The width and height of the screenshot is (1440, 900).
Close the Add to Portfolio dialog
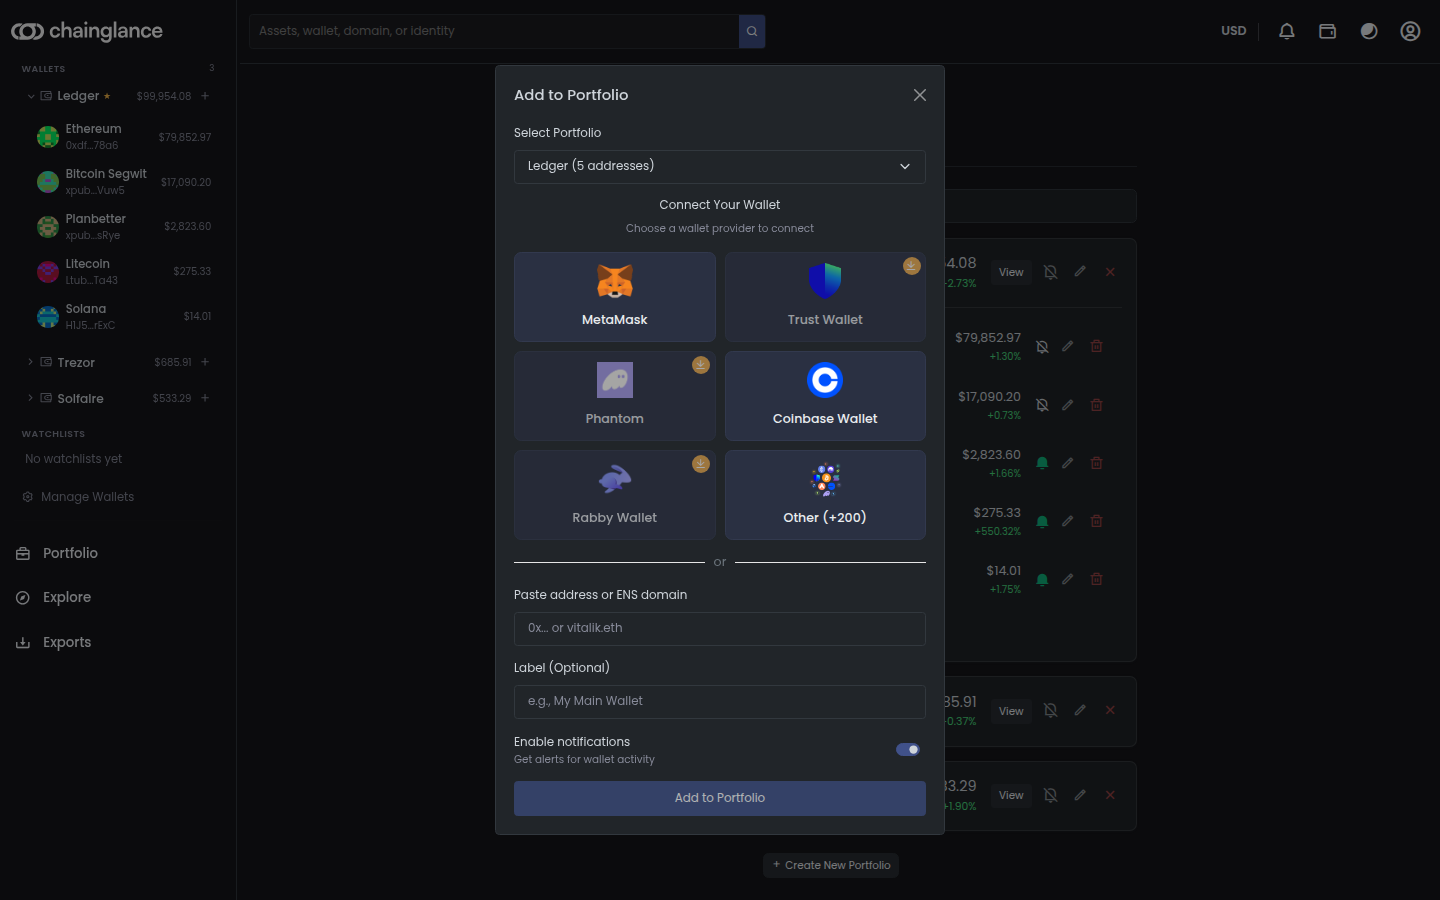[x=920, y=95]
